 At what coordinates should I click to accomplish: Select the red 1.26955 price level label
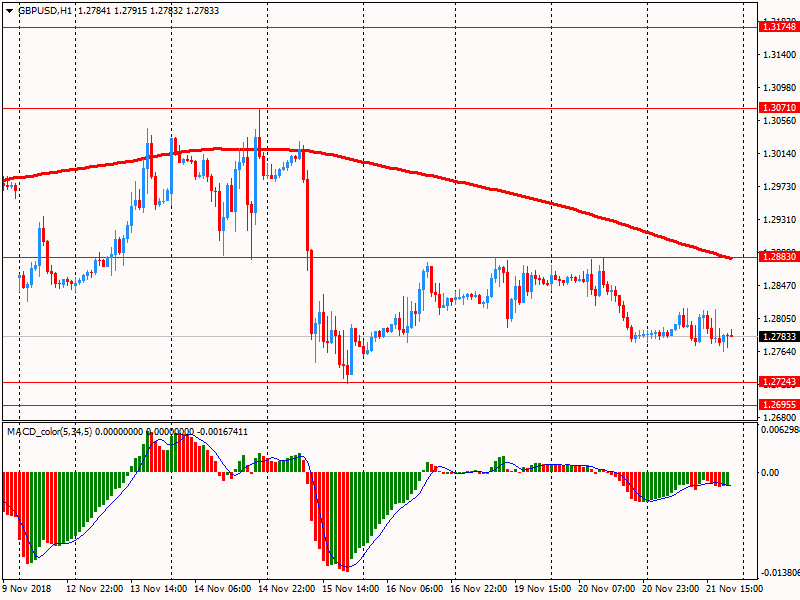click(778, 405)
